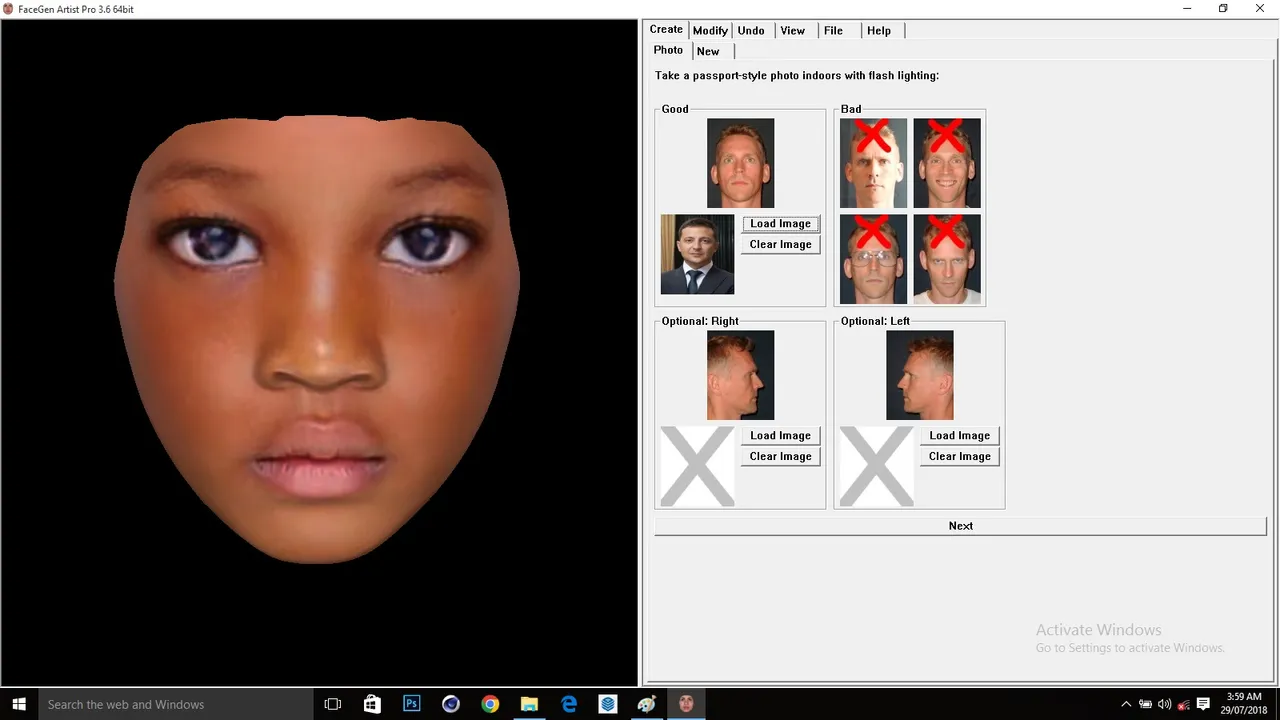Open the action center notification icon
The image size is (1280, 720).
point(1203,704)
